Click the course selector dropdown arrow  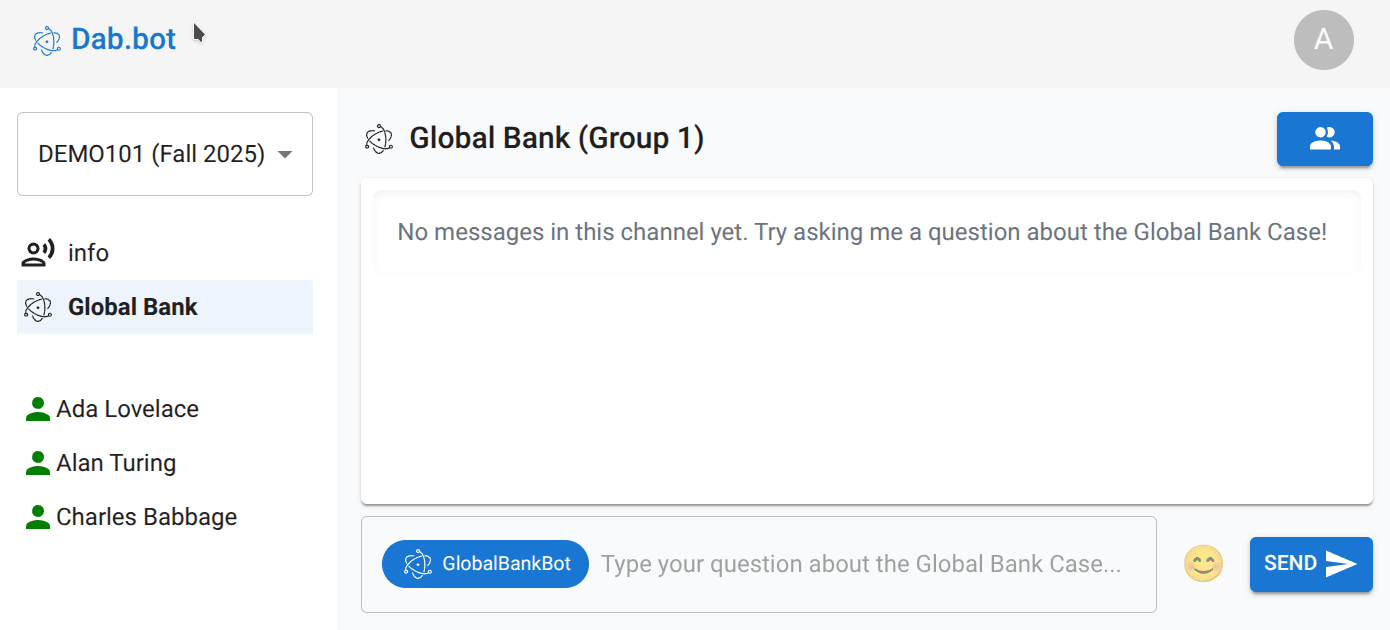coord(285,155)
